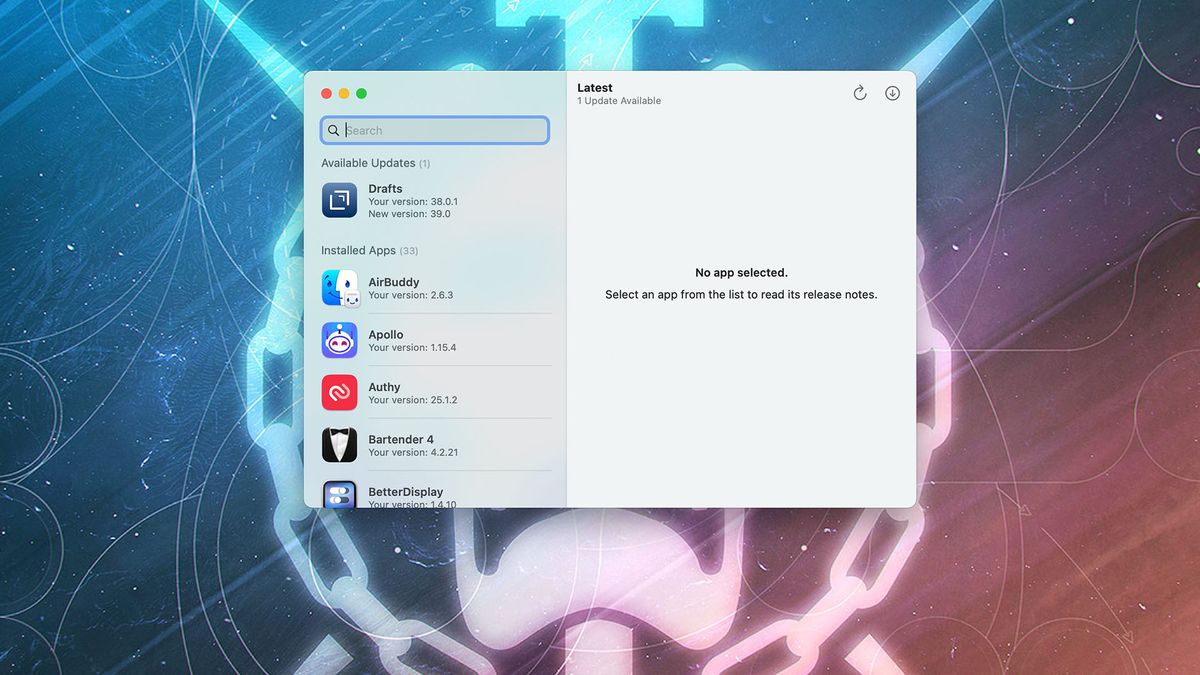Viewport: 1200px width, 675px height.
Task: Click the AirBuddy app icon
Action: click(339, 288)
